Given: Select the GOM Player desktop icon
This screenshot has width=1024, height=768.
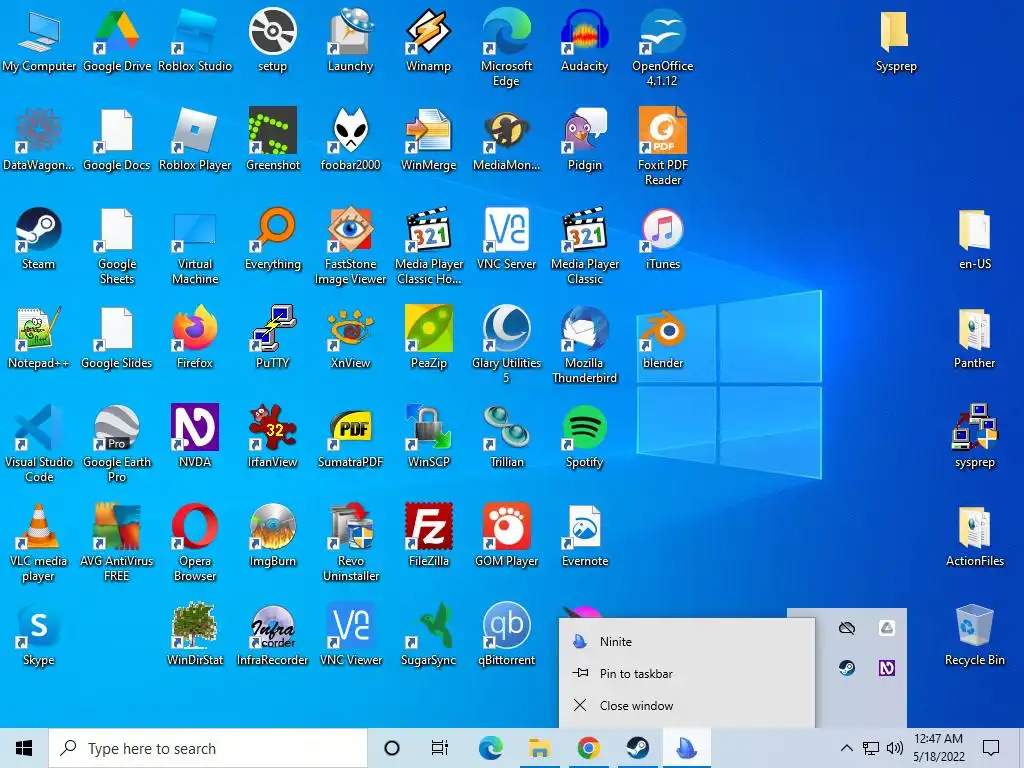Looking at the screenshot, I should pyautogui.click(x=507, y=536).
